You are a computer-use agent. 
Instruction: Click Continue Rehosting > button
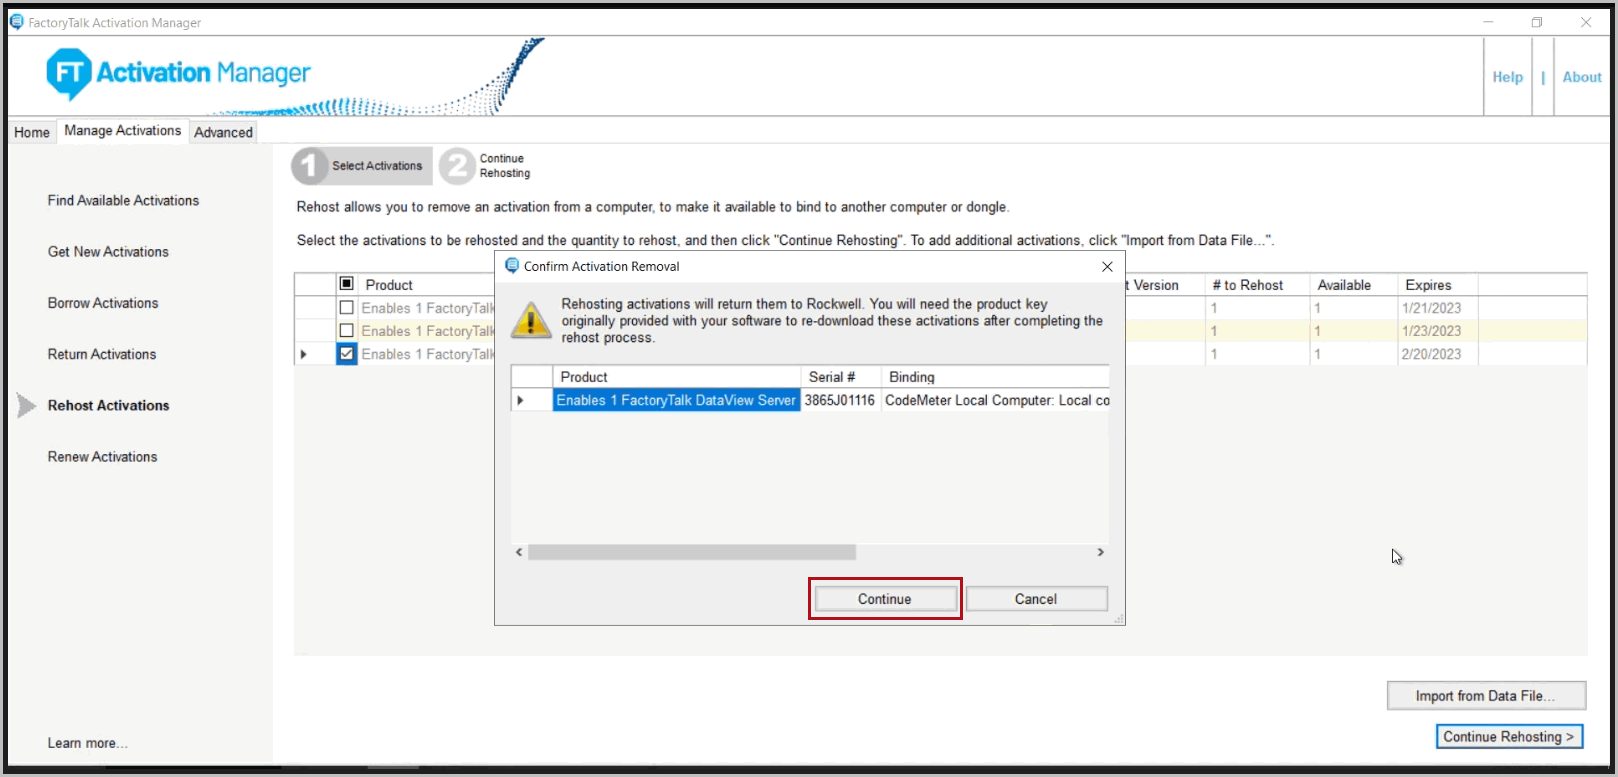(1510, 737)
